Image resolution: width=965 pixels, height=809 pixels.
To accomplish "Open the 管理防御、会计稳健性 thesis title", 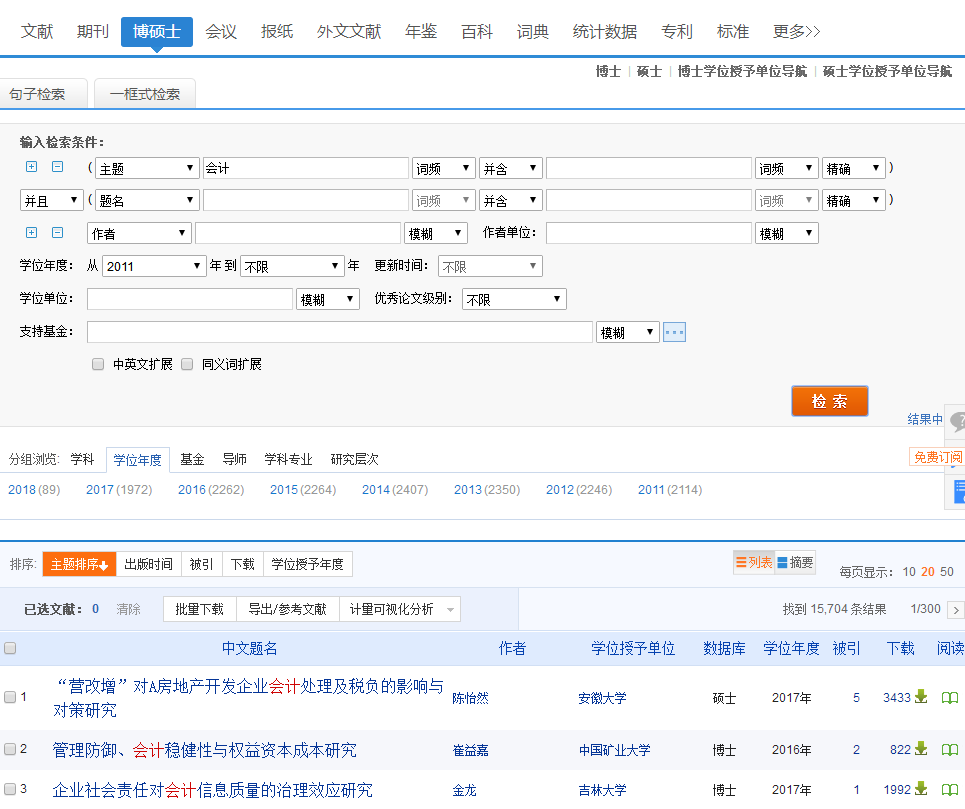I will [x=204, y=750].
